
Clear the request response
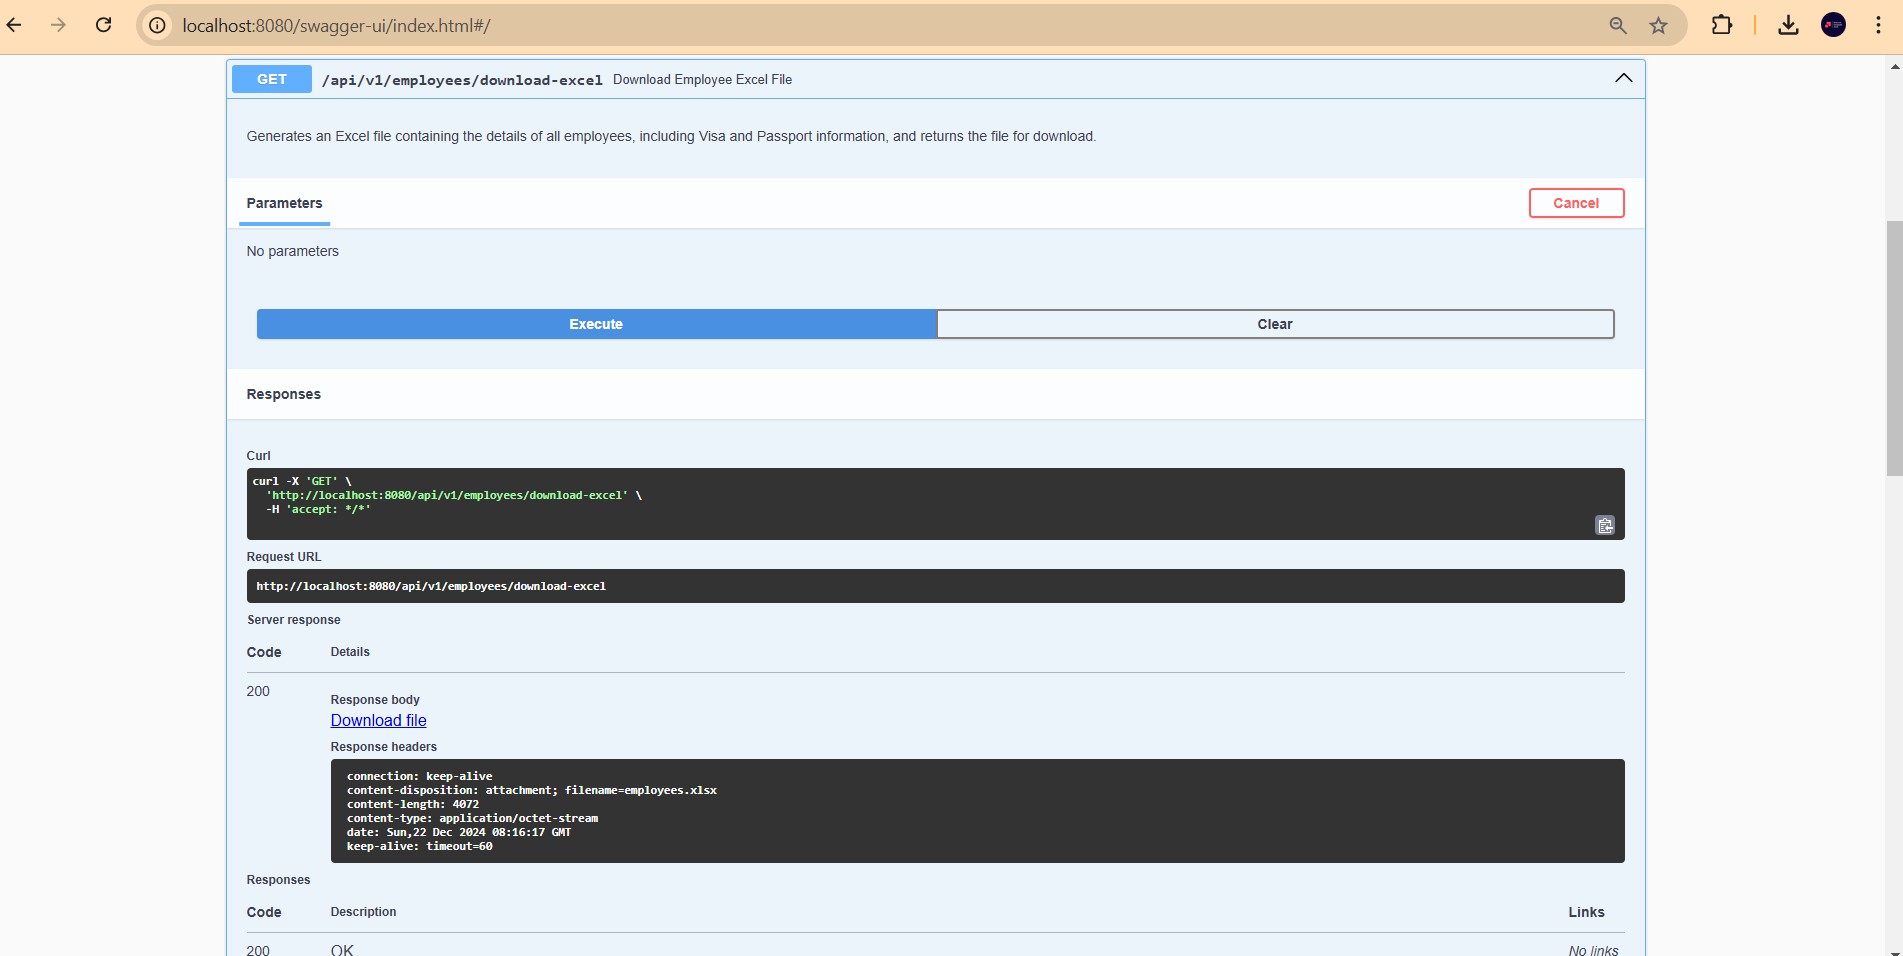[x=1275, y=324]
